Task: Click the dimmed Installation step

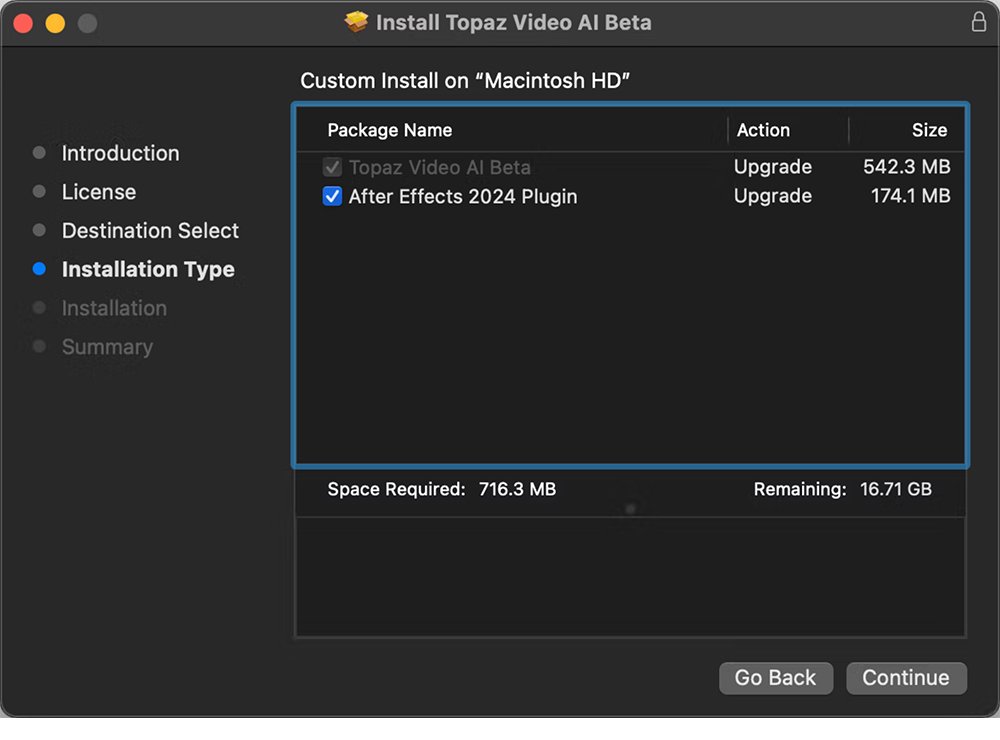Action: (x=114, y=308)
